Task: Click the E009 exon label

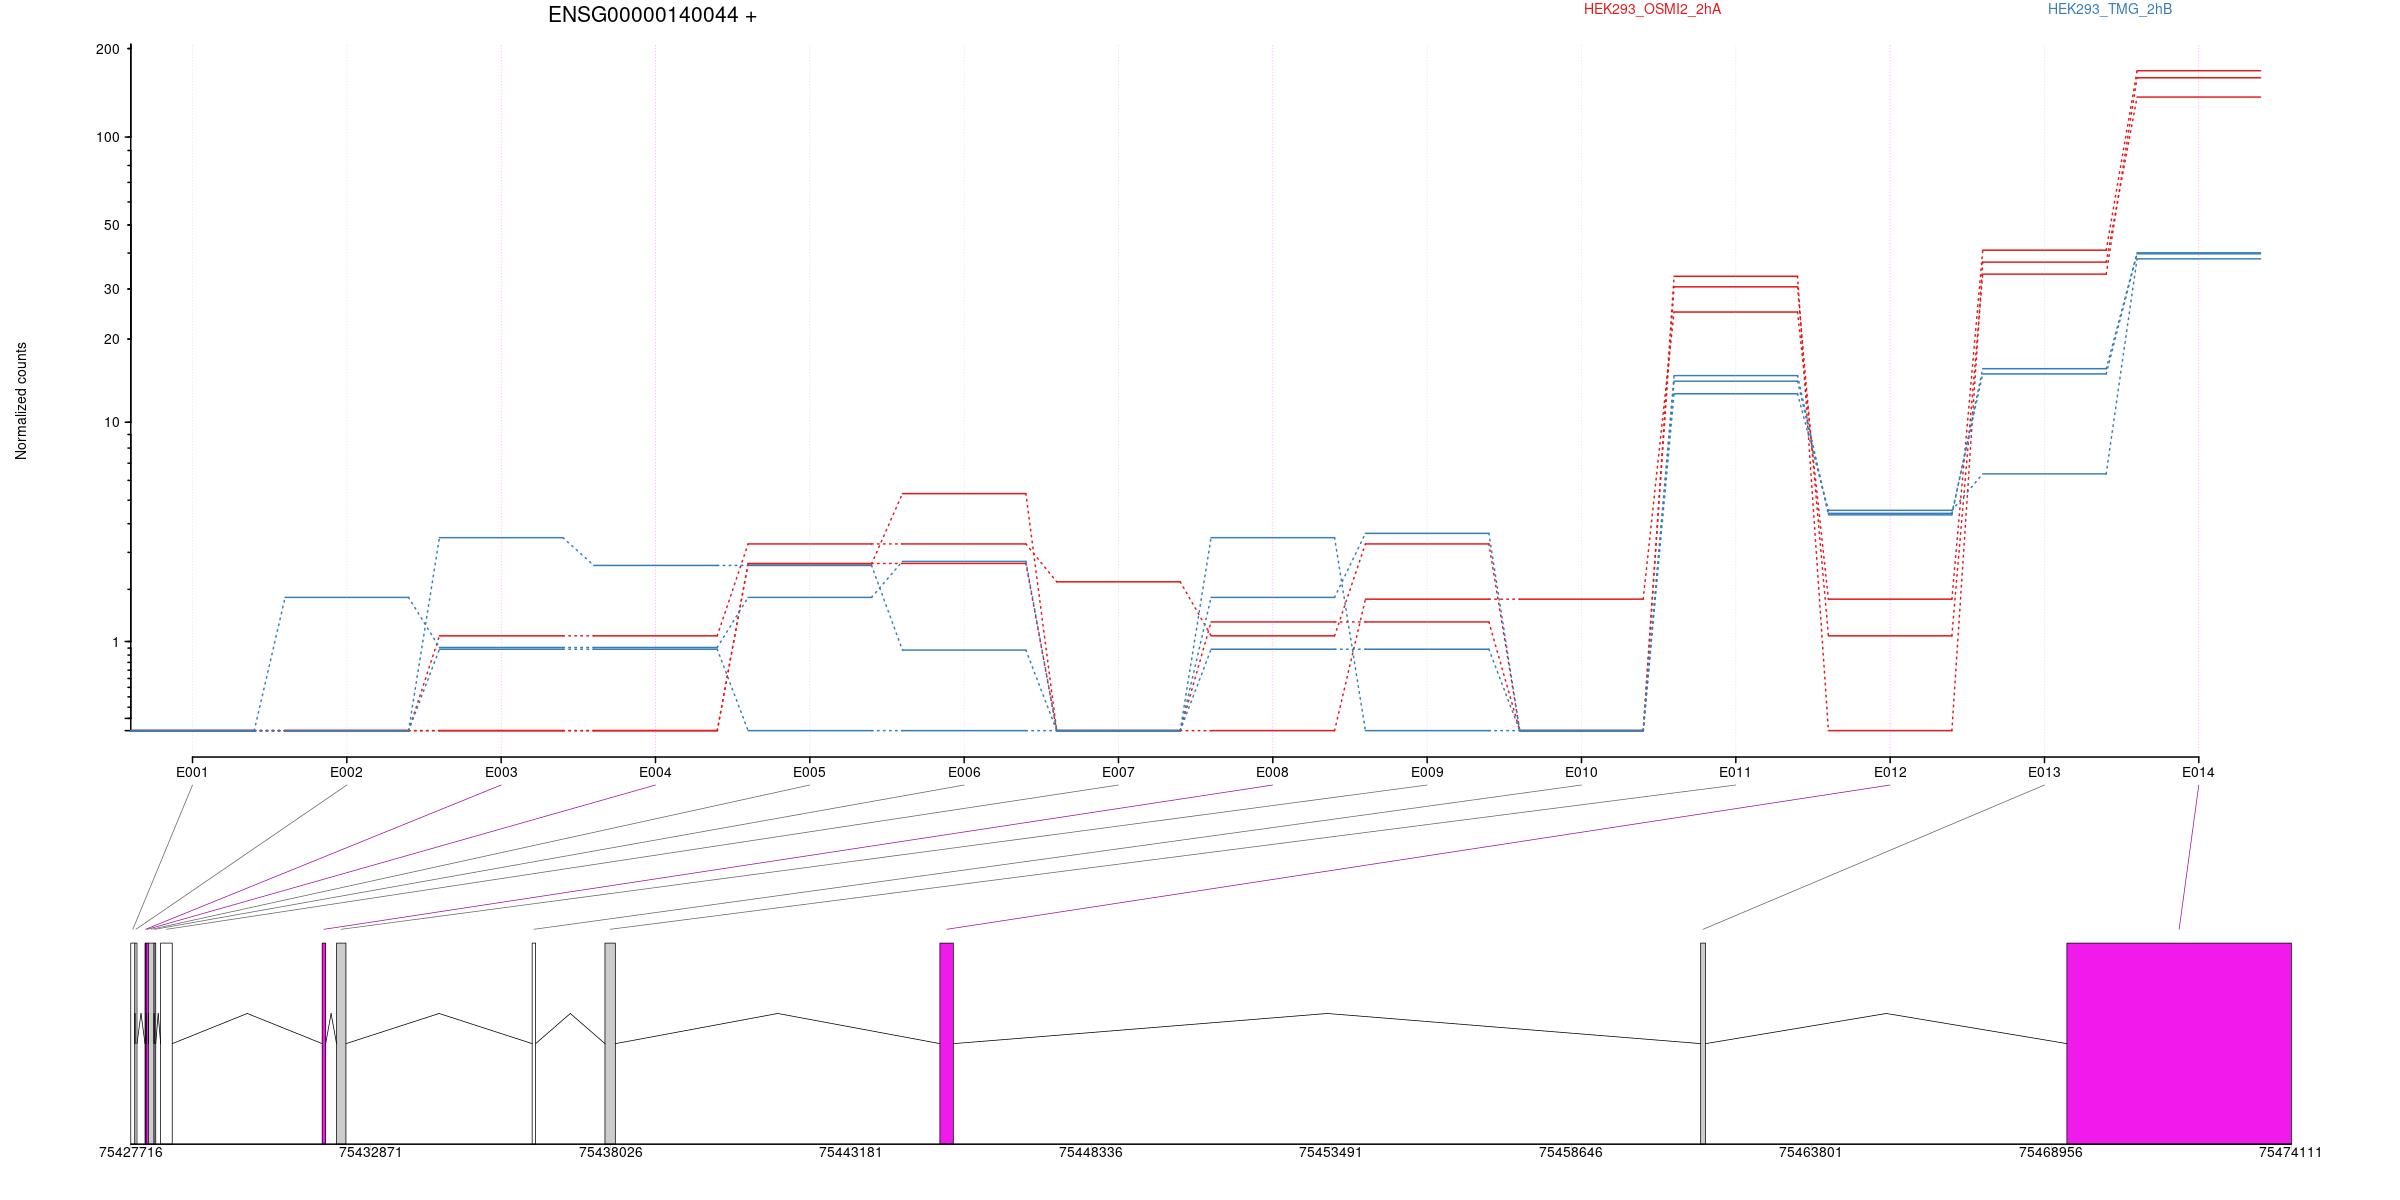Action: click(1427, 772)
